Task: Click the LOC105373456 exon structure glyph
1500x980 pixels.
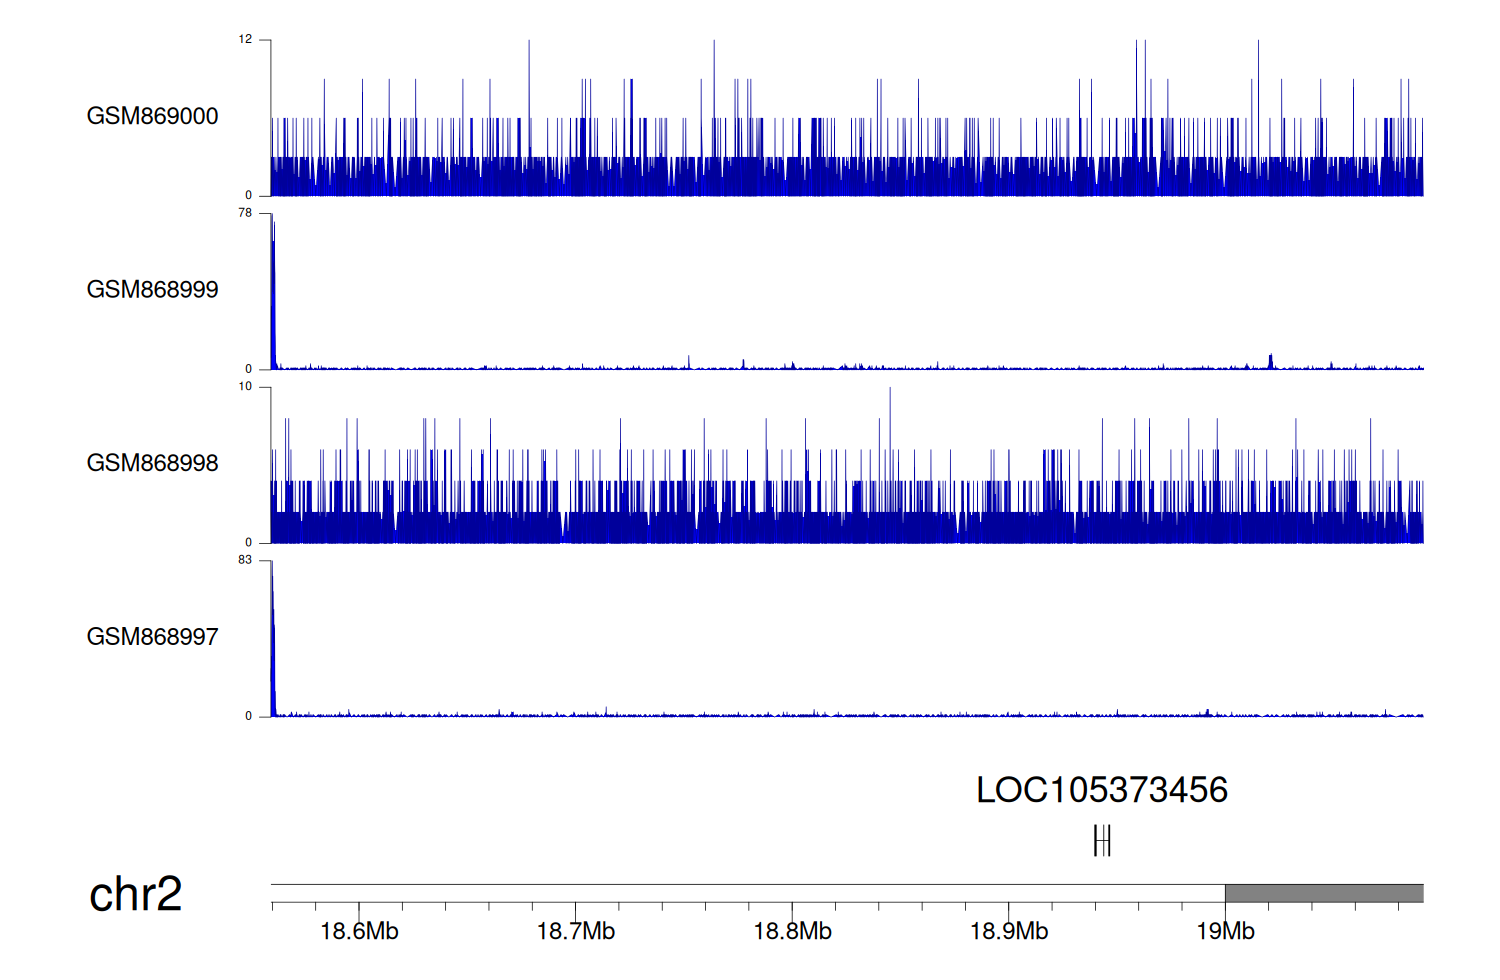Action: click(x=1102, y=841)
